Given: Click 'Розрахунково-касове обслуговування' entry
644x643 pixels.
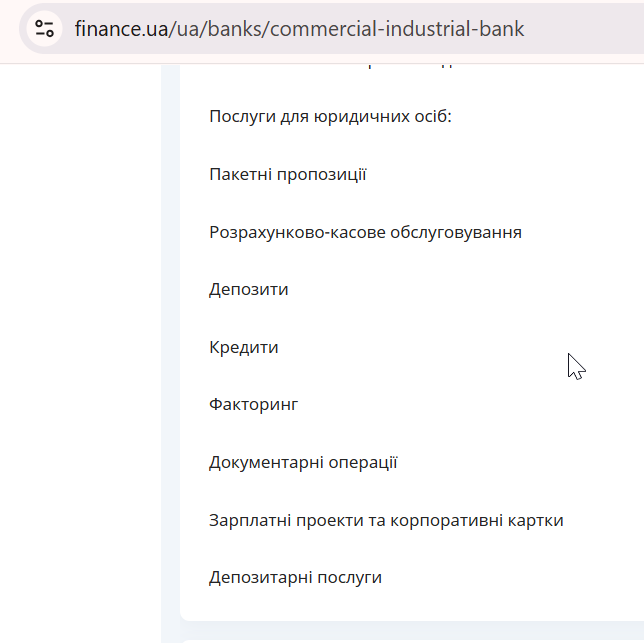Looking at the screenshot, I should tap(366, 232).
